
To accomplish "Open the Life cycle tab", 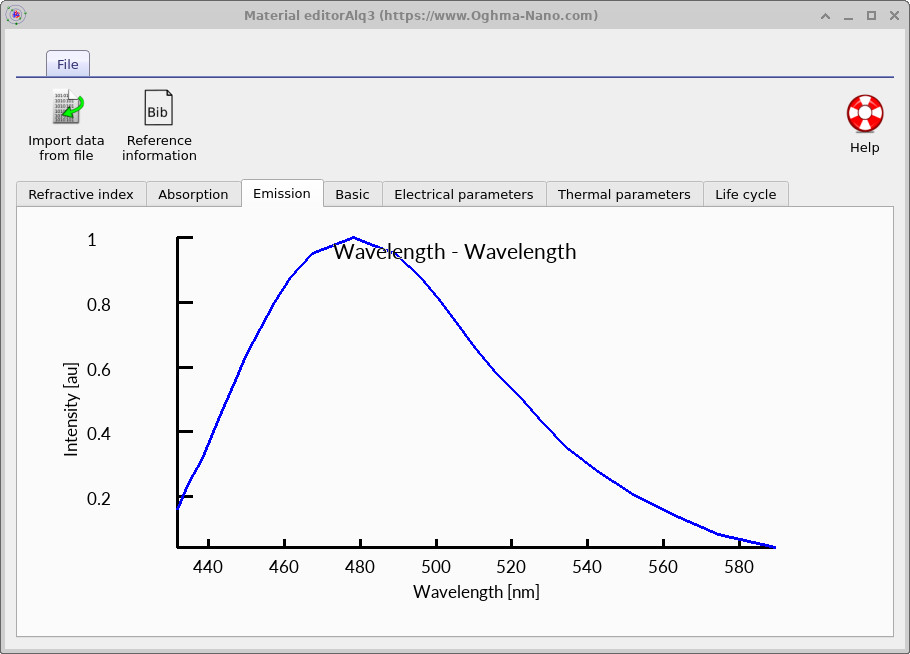I will (745, 194).
